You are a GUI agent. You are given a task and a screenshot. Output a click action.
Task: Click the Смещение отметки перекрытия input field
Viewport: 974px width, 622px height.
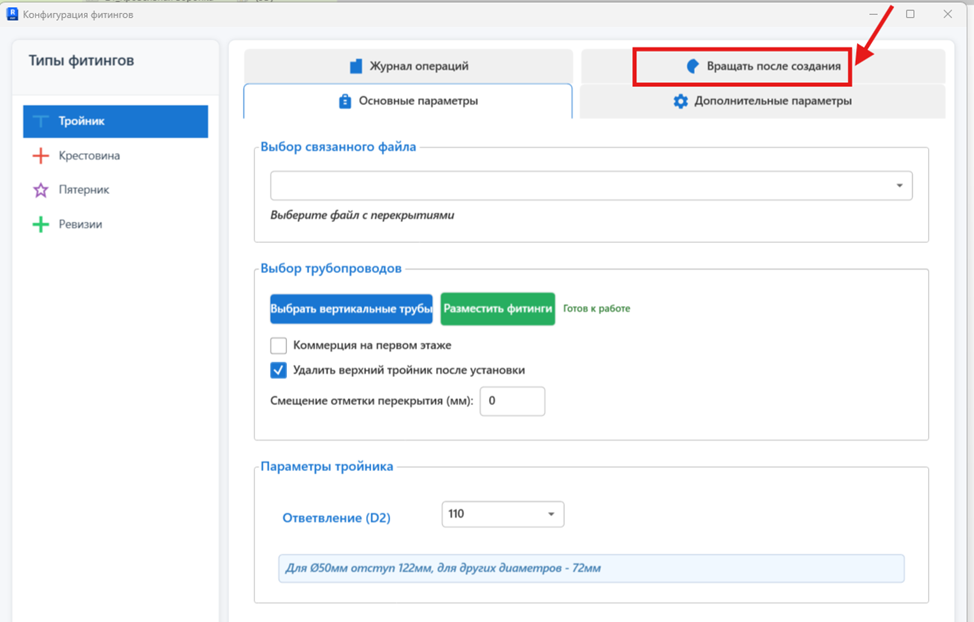point(512,401)
